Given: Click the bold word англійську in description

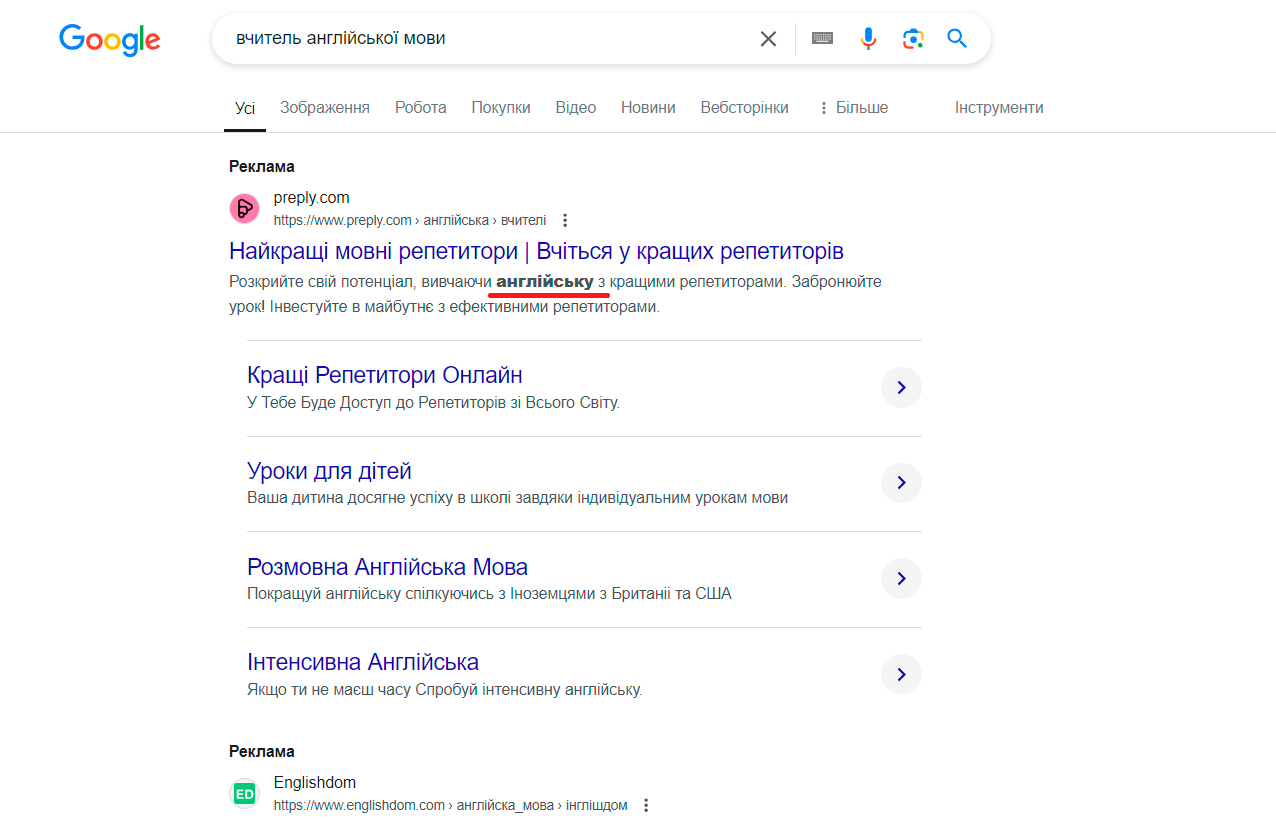Looking at the screenshot, I should pos(545,282).
